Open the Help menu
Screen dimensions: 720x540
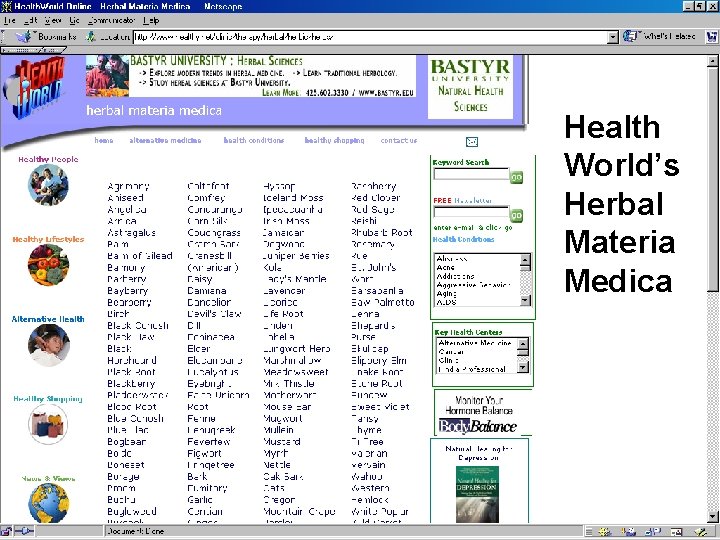(151, 21)
